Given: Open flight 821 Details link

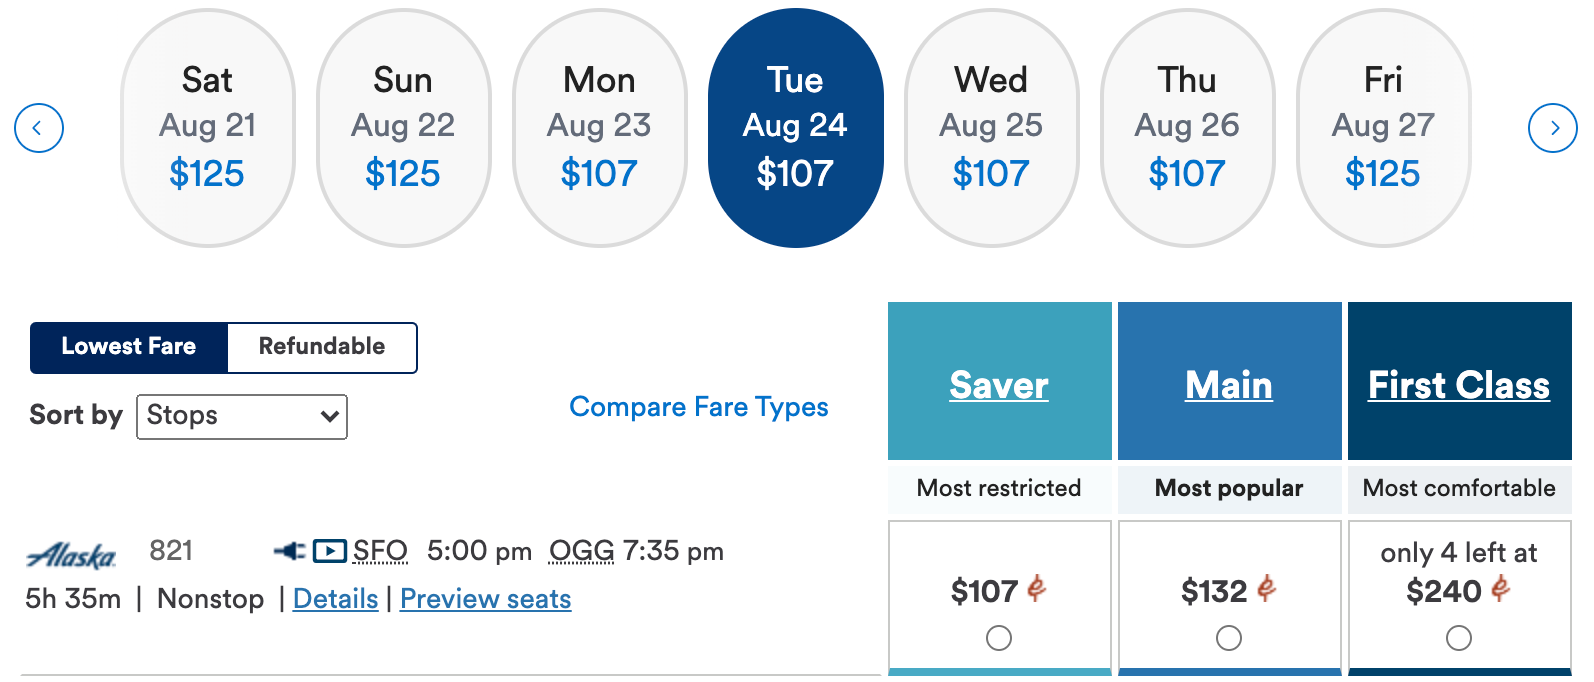Looking at the screenshot, I should 335,599.
